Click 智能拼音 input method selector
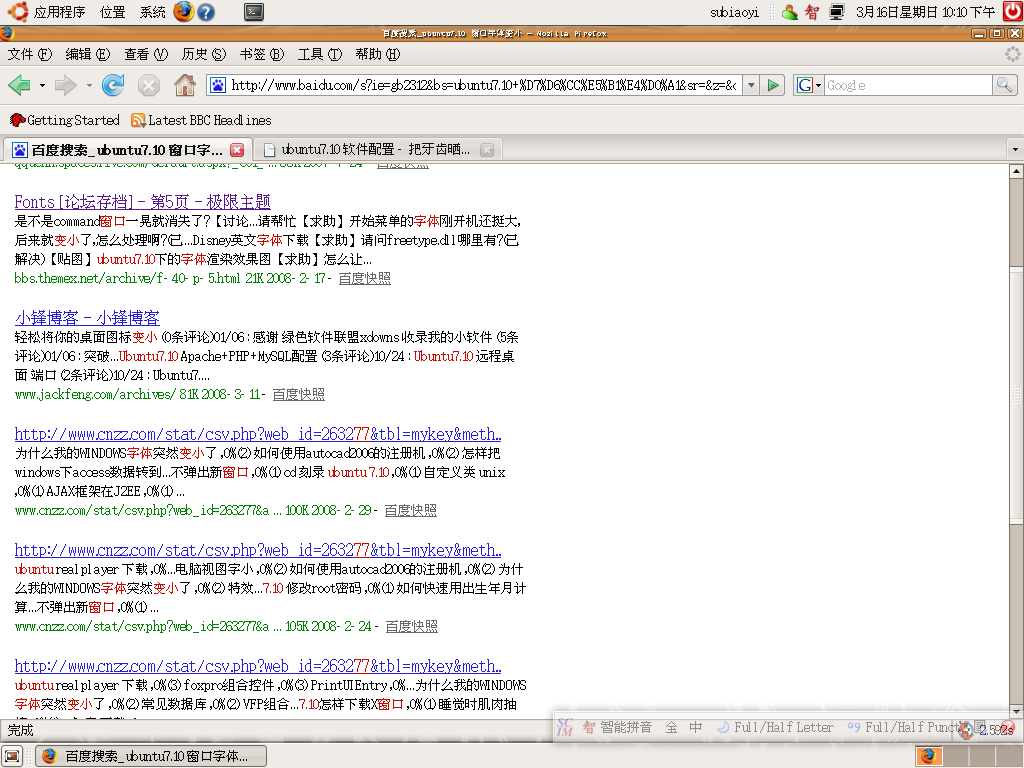This screenshot has height=768, width=1024. (x=617, y=728)
